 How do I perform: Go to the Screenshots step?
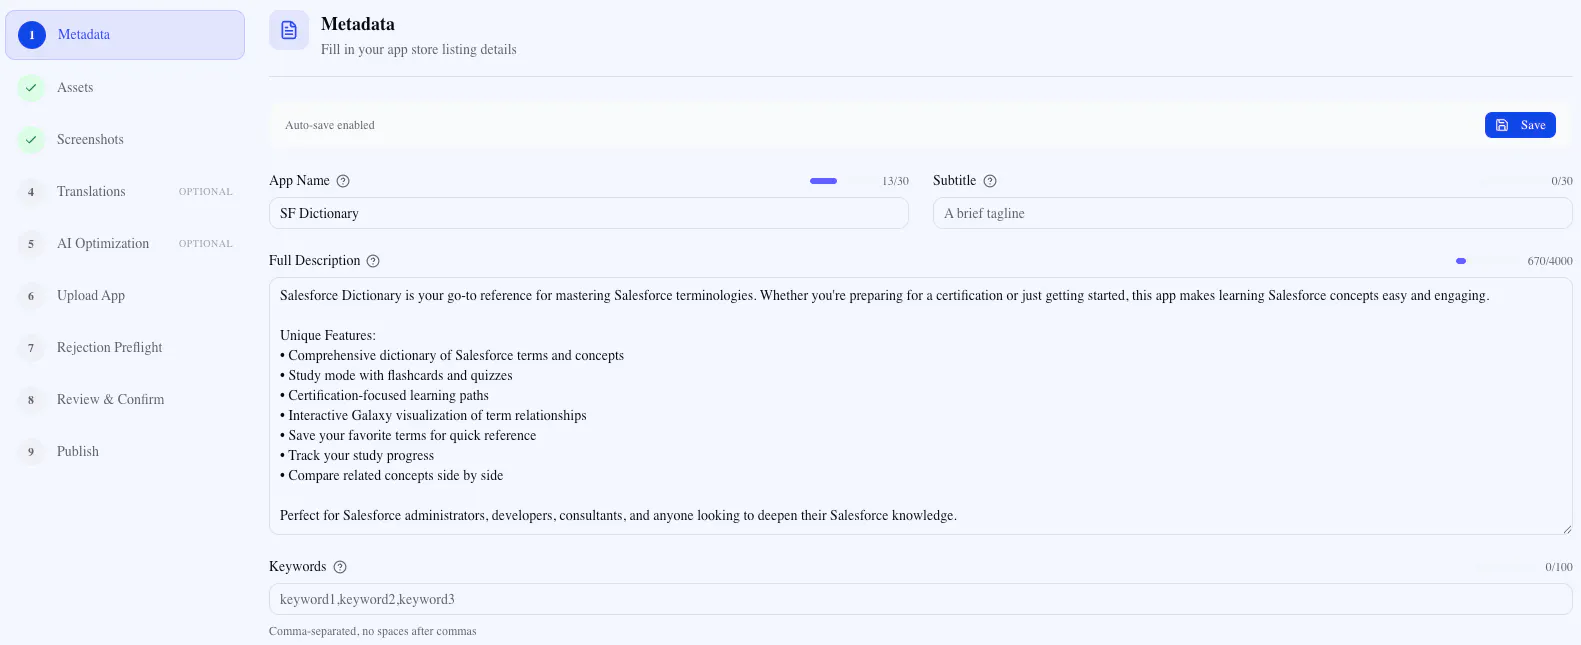[x=125, y=139]
